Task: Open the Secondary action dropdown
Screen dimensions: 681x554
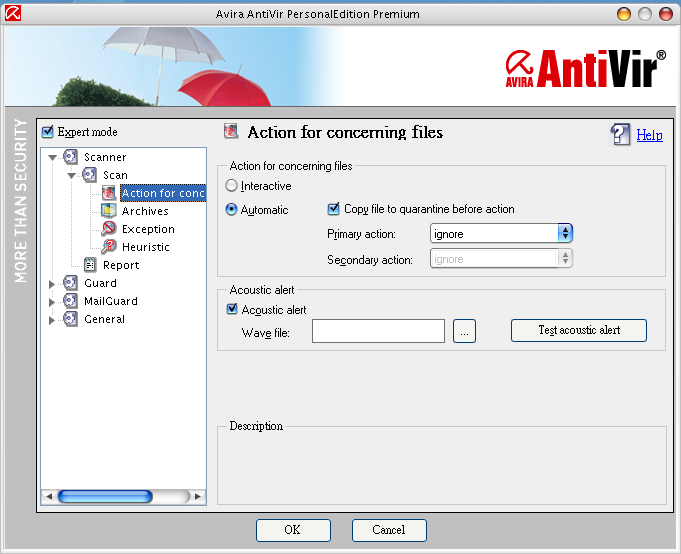Action: point(501,258)
